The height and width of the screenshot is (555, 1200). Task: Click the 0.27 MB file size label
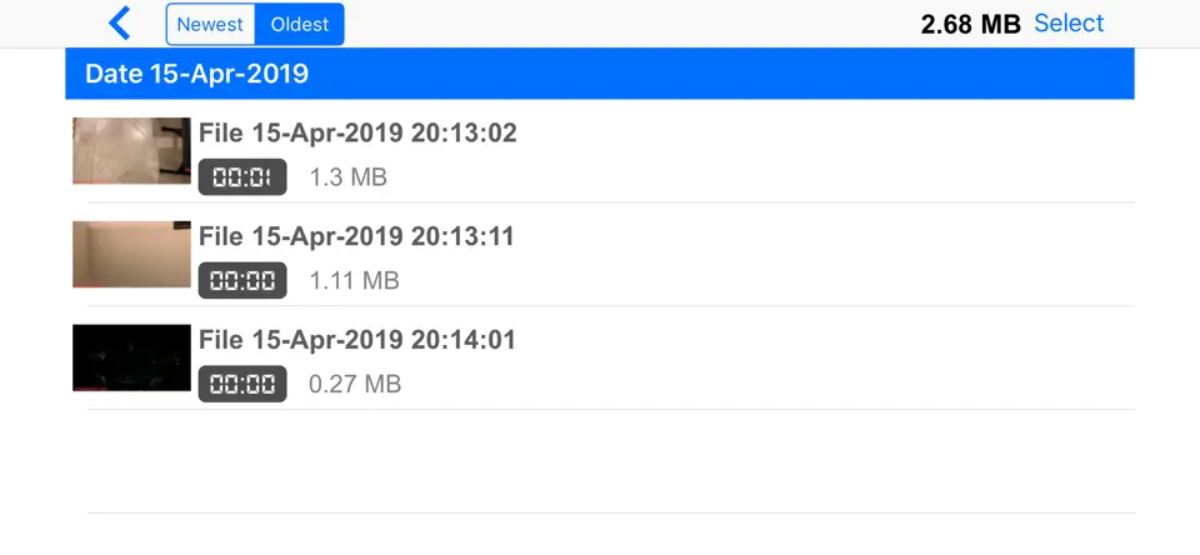355,384
